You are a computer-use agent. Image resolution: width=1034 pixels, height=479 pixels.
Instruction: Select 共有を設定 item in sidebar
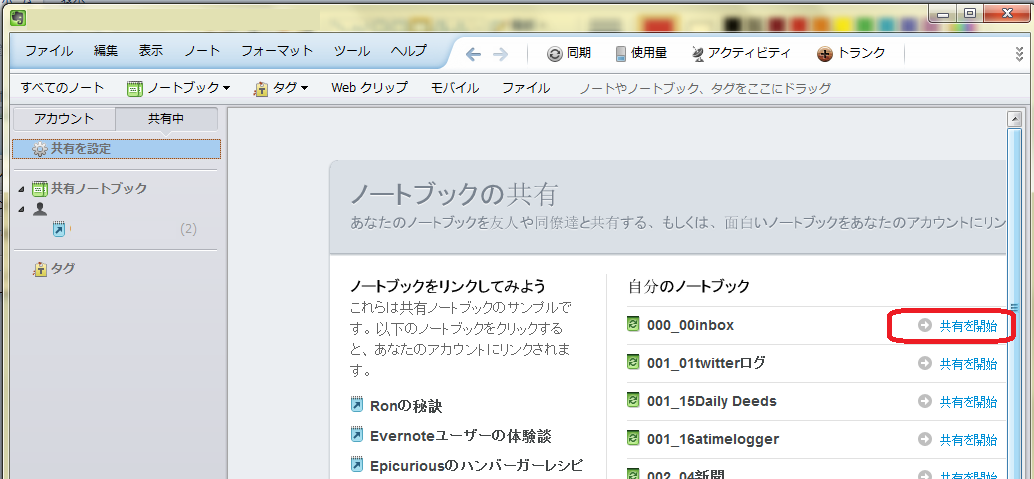[117, 149]
